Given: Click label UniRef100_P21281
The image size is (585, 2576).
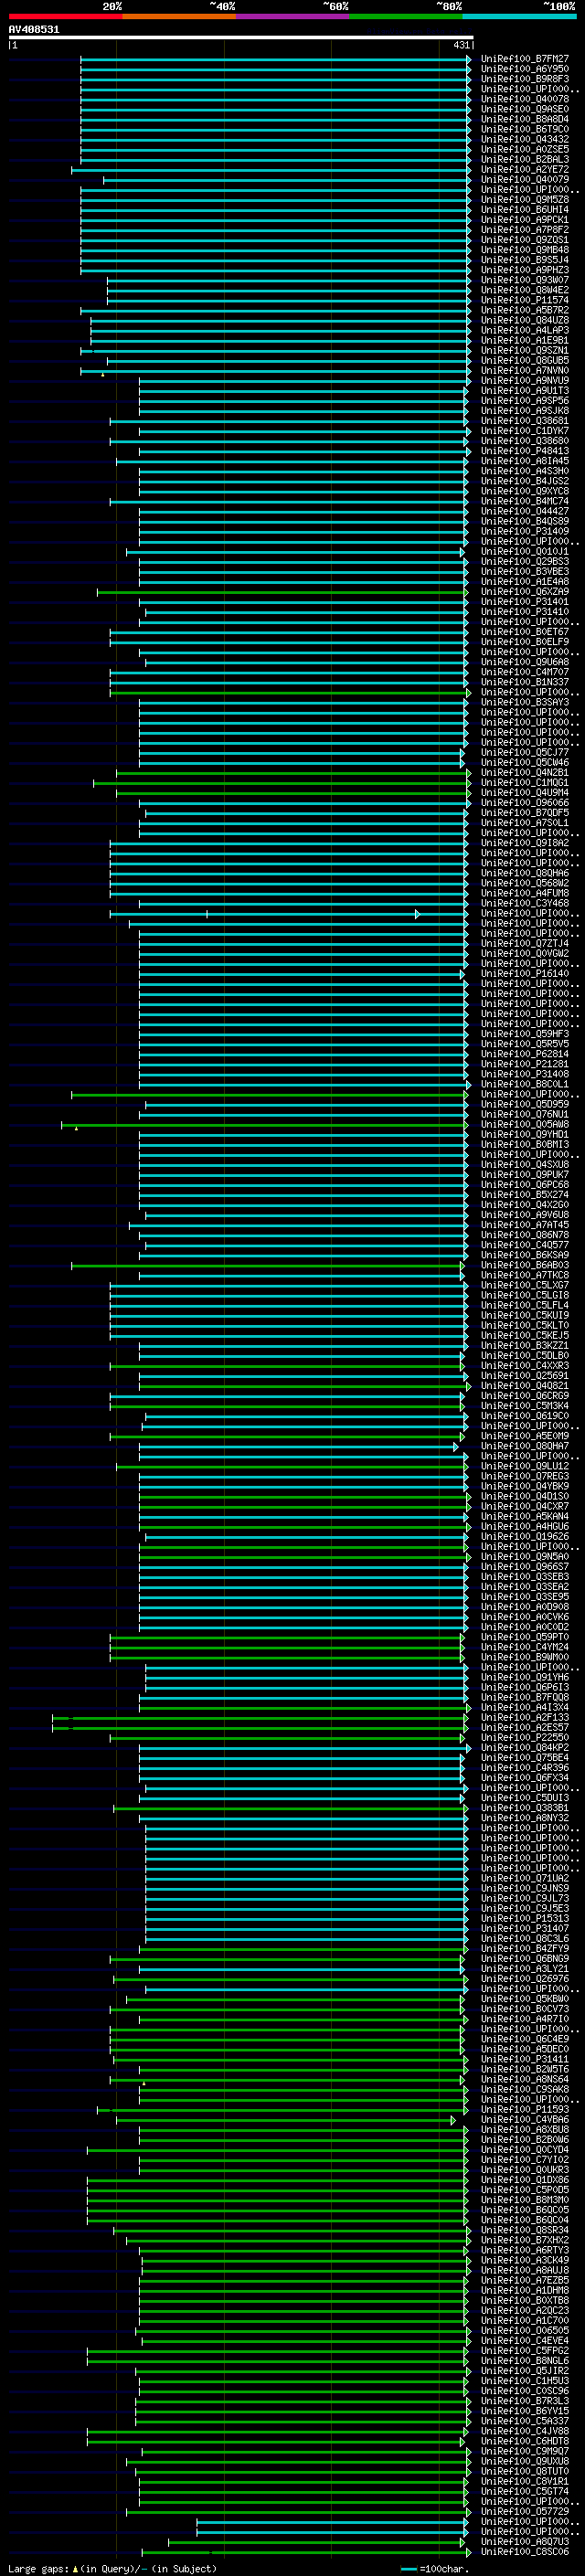Looking at the screenshot, I should [525, 1064].
